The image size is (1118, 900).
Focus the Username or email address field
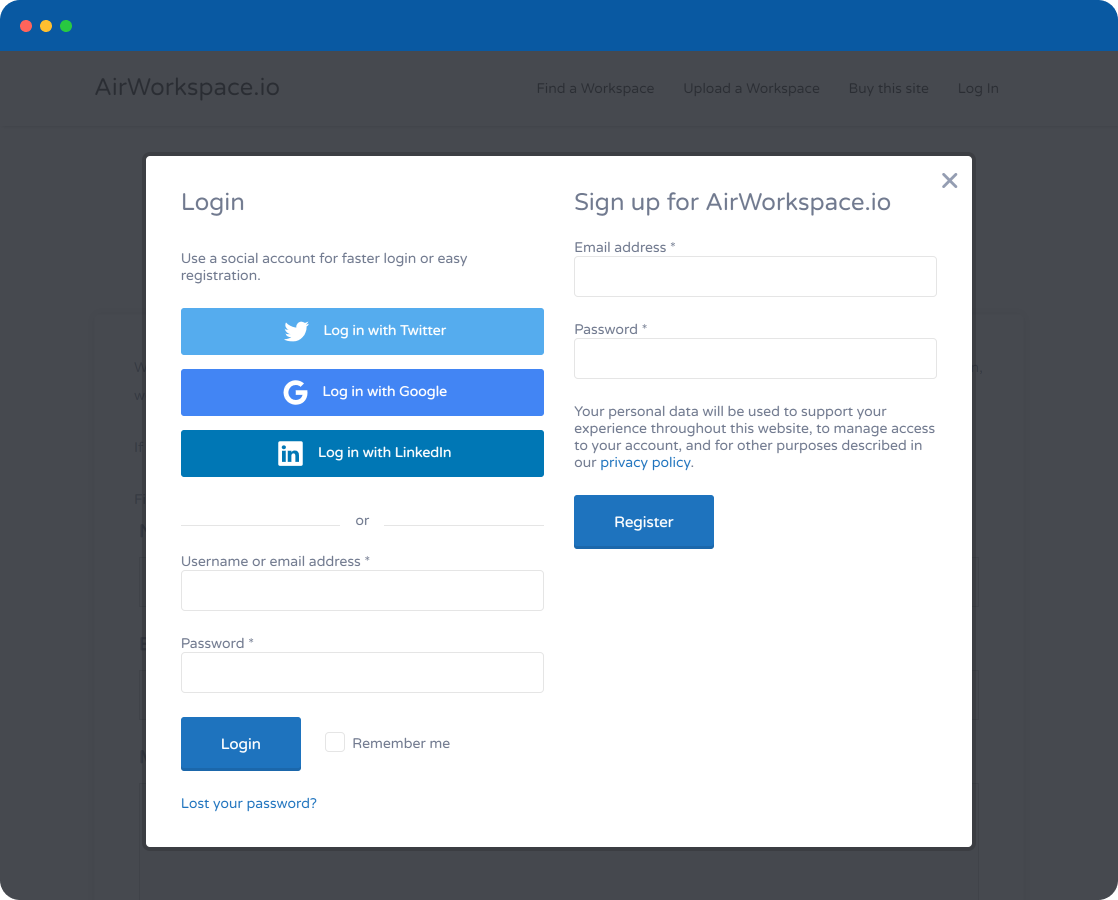click(x=362, y=590)
